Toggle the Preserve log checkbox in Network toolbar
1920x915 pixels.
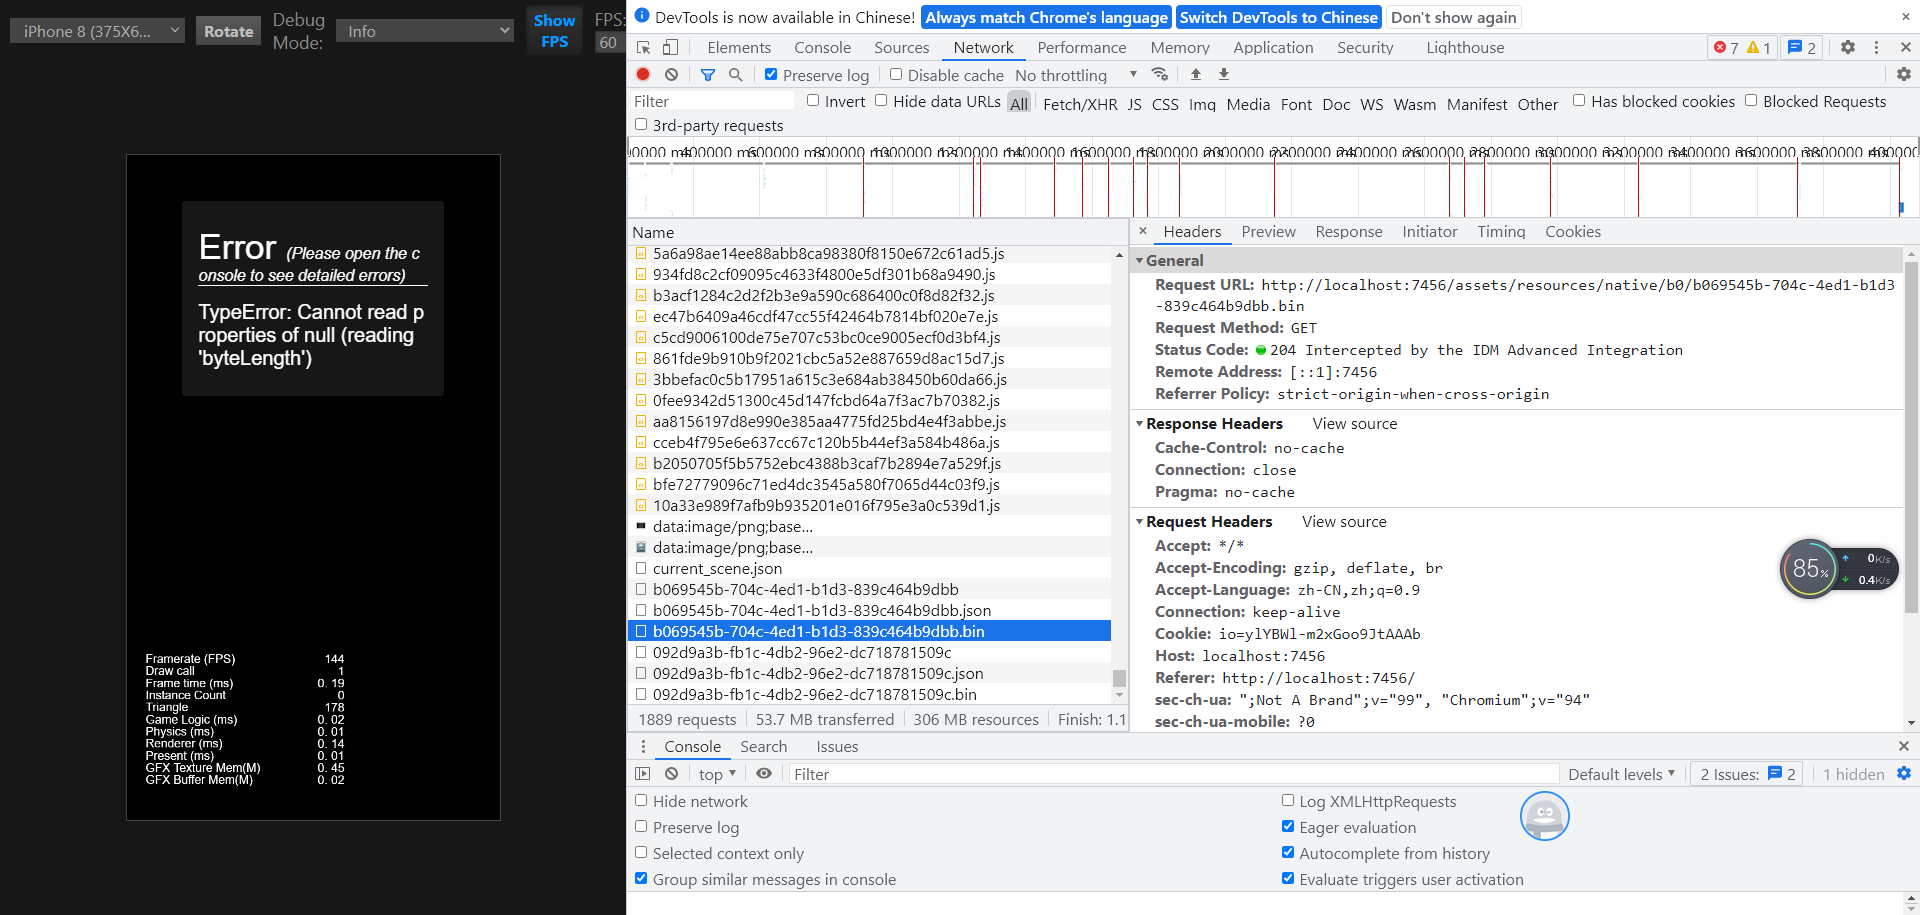click(771, 74)
